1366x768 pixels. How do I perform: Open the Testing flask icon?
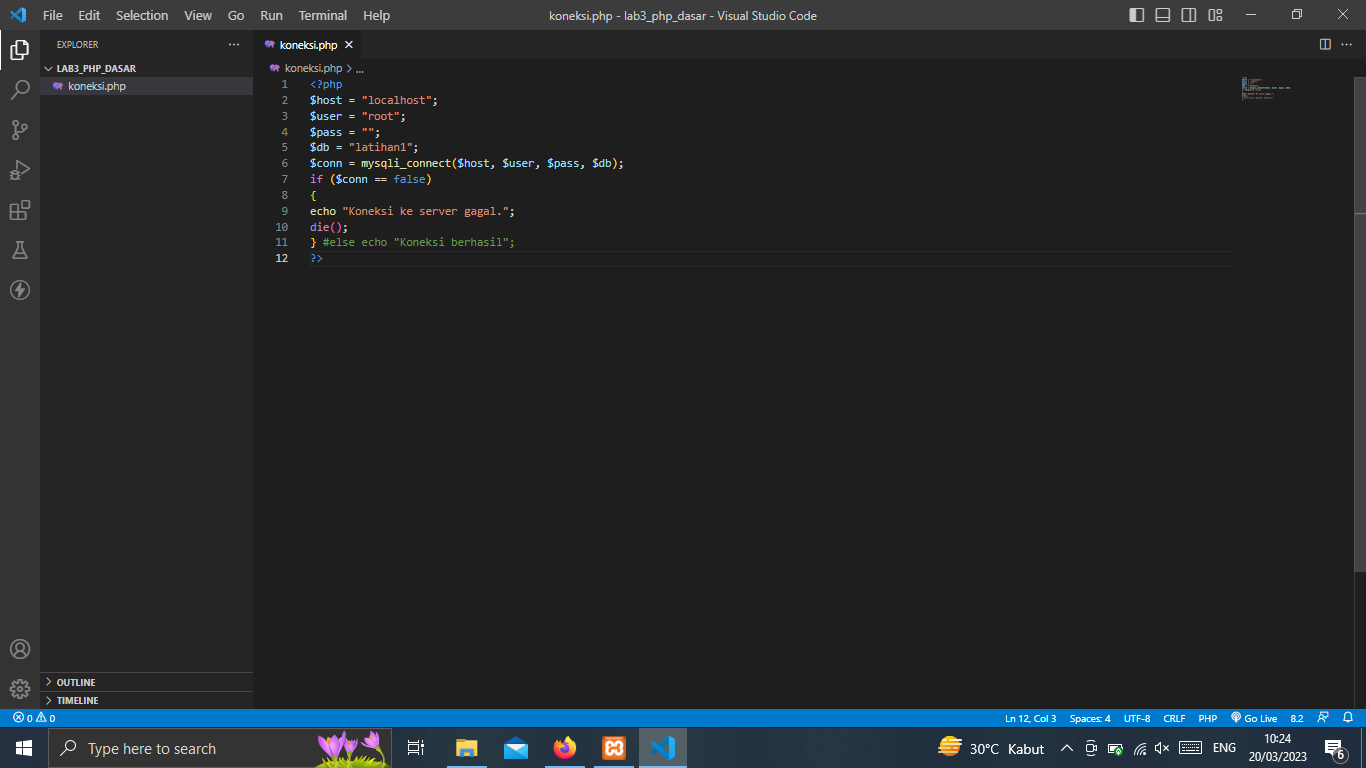[20, 250]
